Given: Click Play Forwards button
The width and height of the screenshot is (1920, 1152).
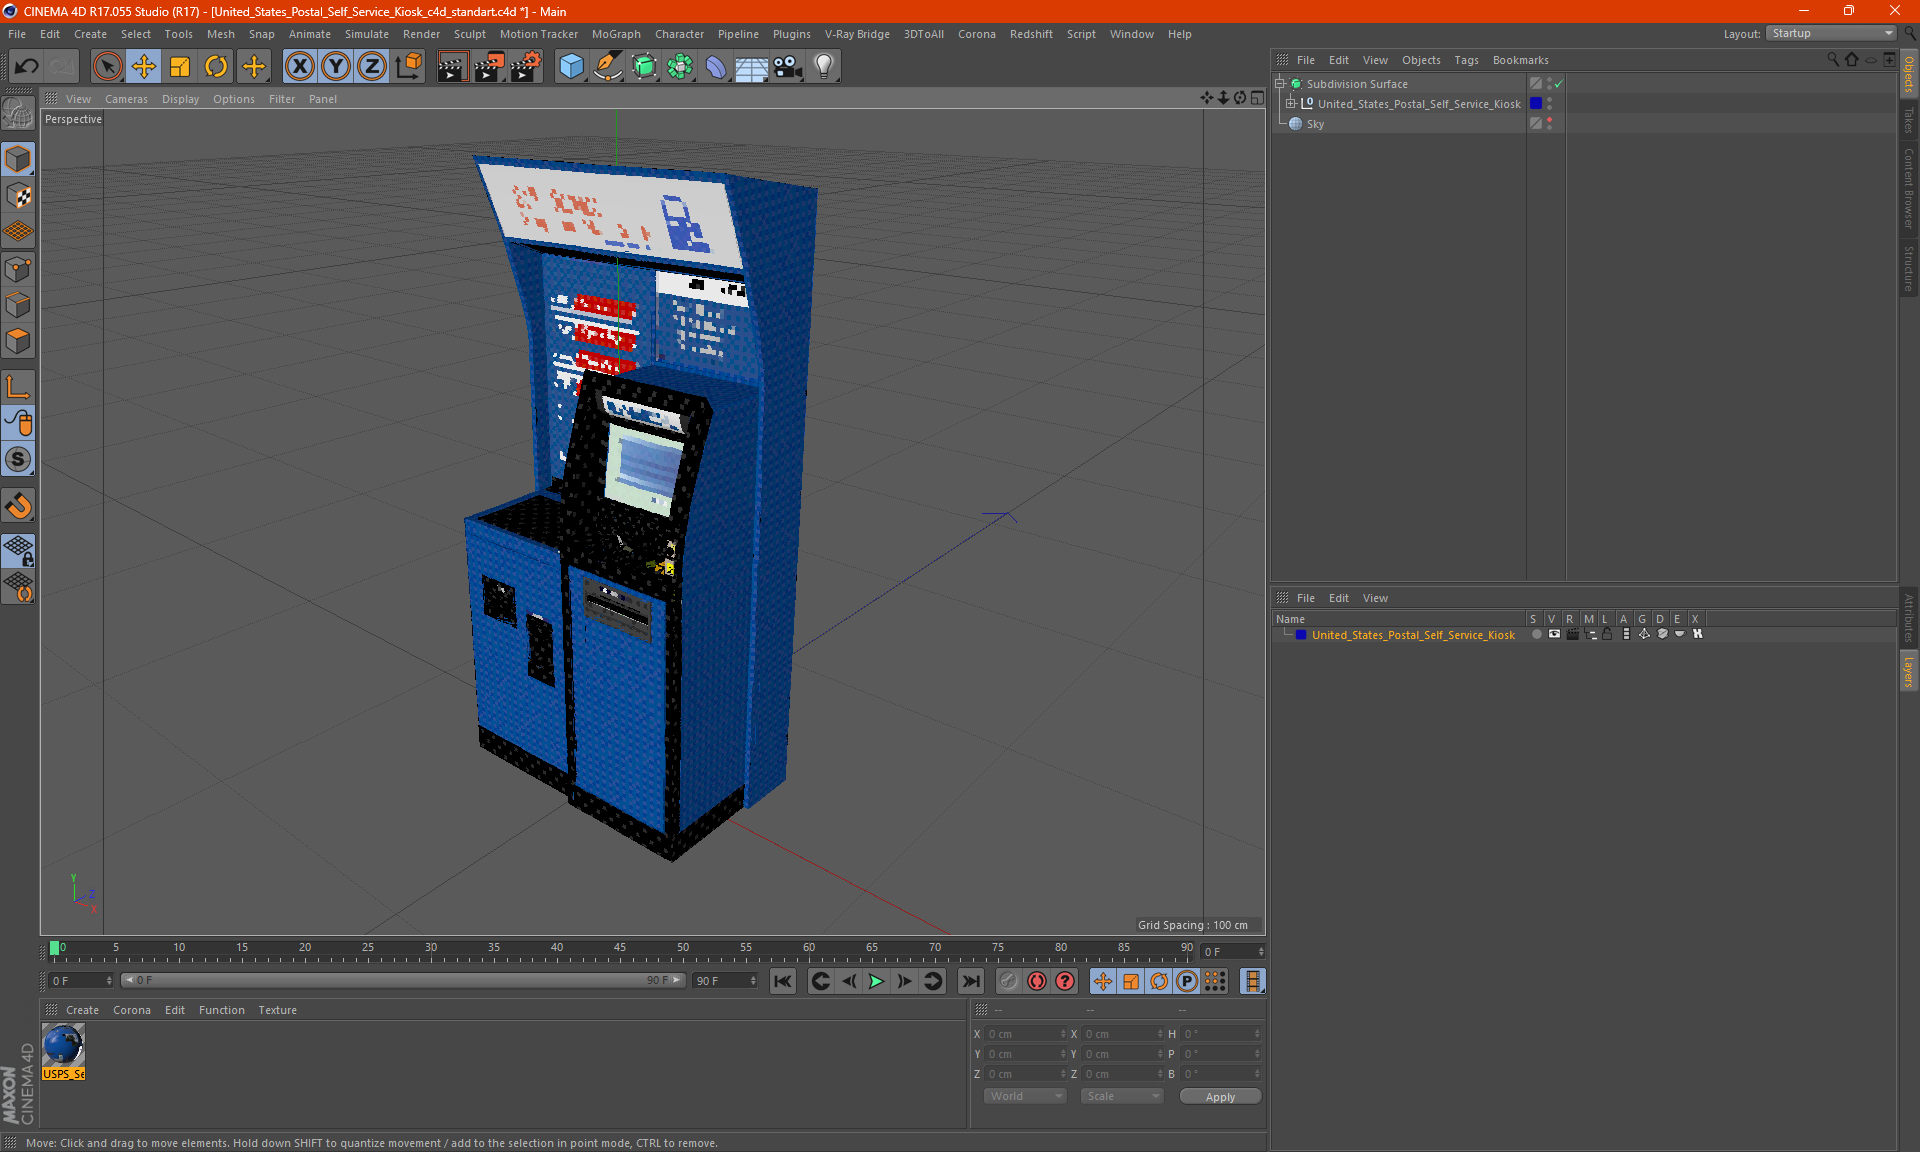Looking at the screenshot, I should [x=876, y=981].
